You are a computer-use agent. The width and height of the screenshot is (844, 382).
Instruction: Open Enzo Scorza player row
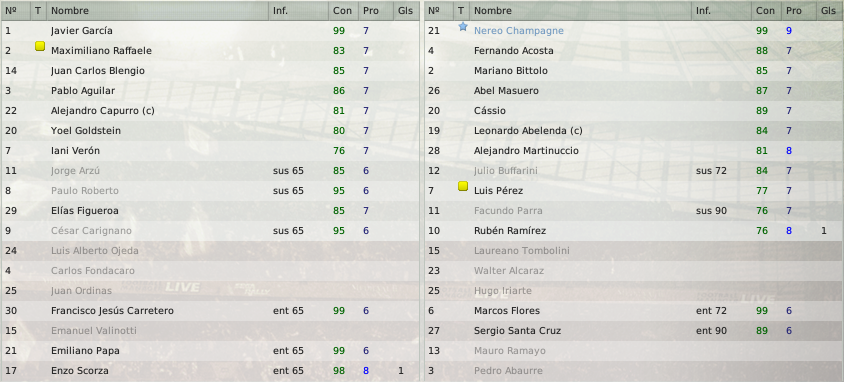(210, 371)
